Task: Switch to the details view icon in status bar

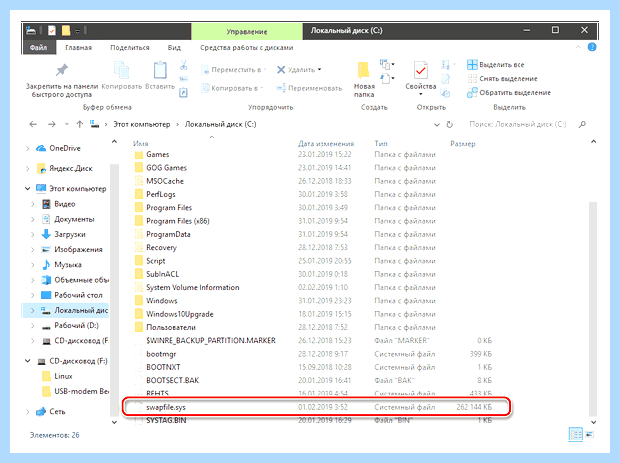Action: tap(575, 435)
